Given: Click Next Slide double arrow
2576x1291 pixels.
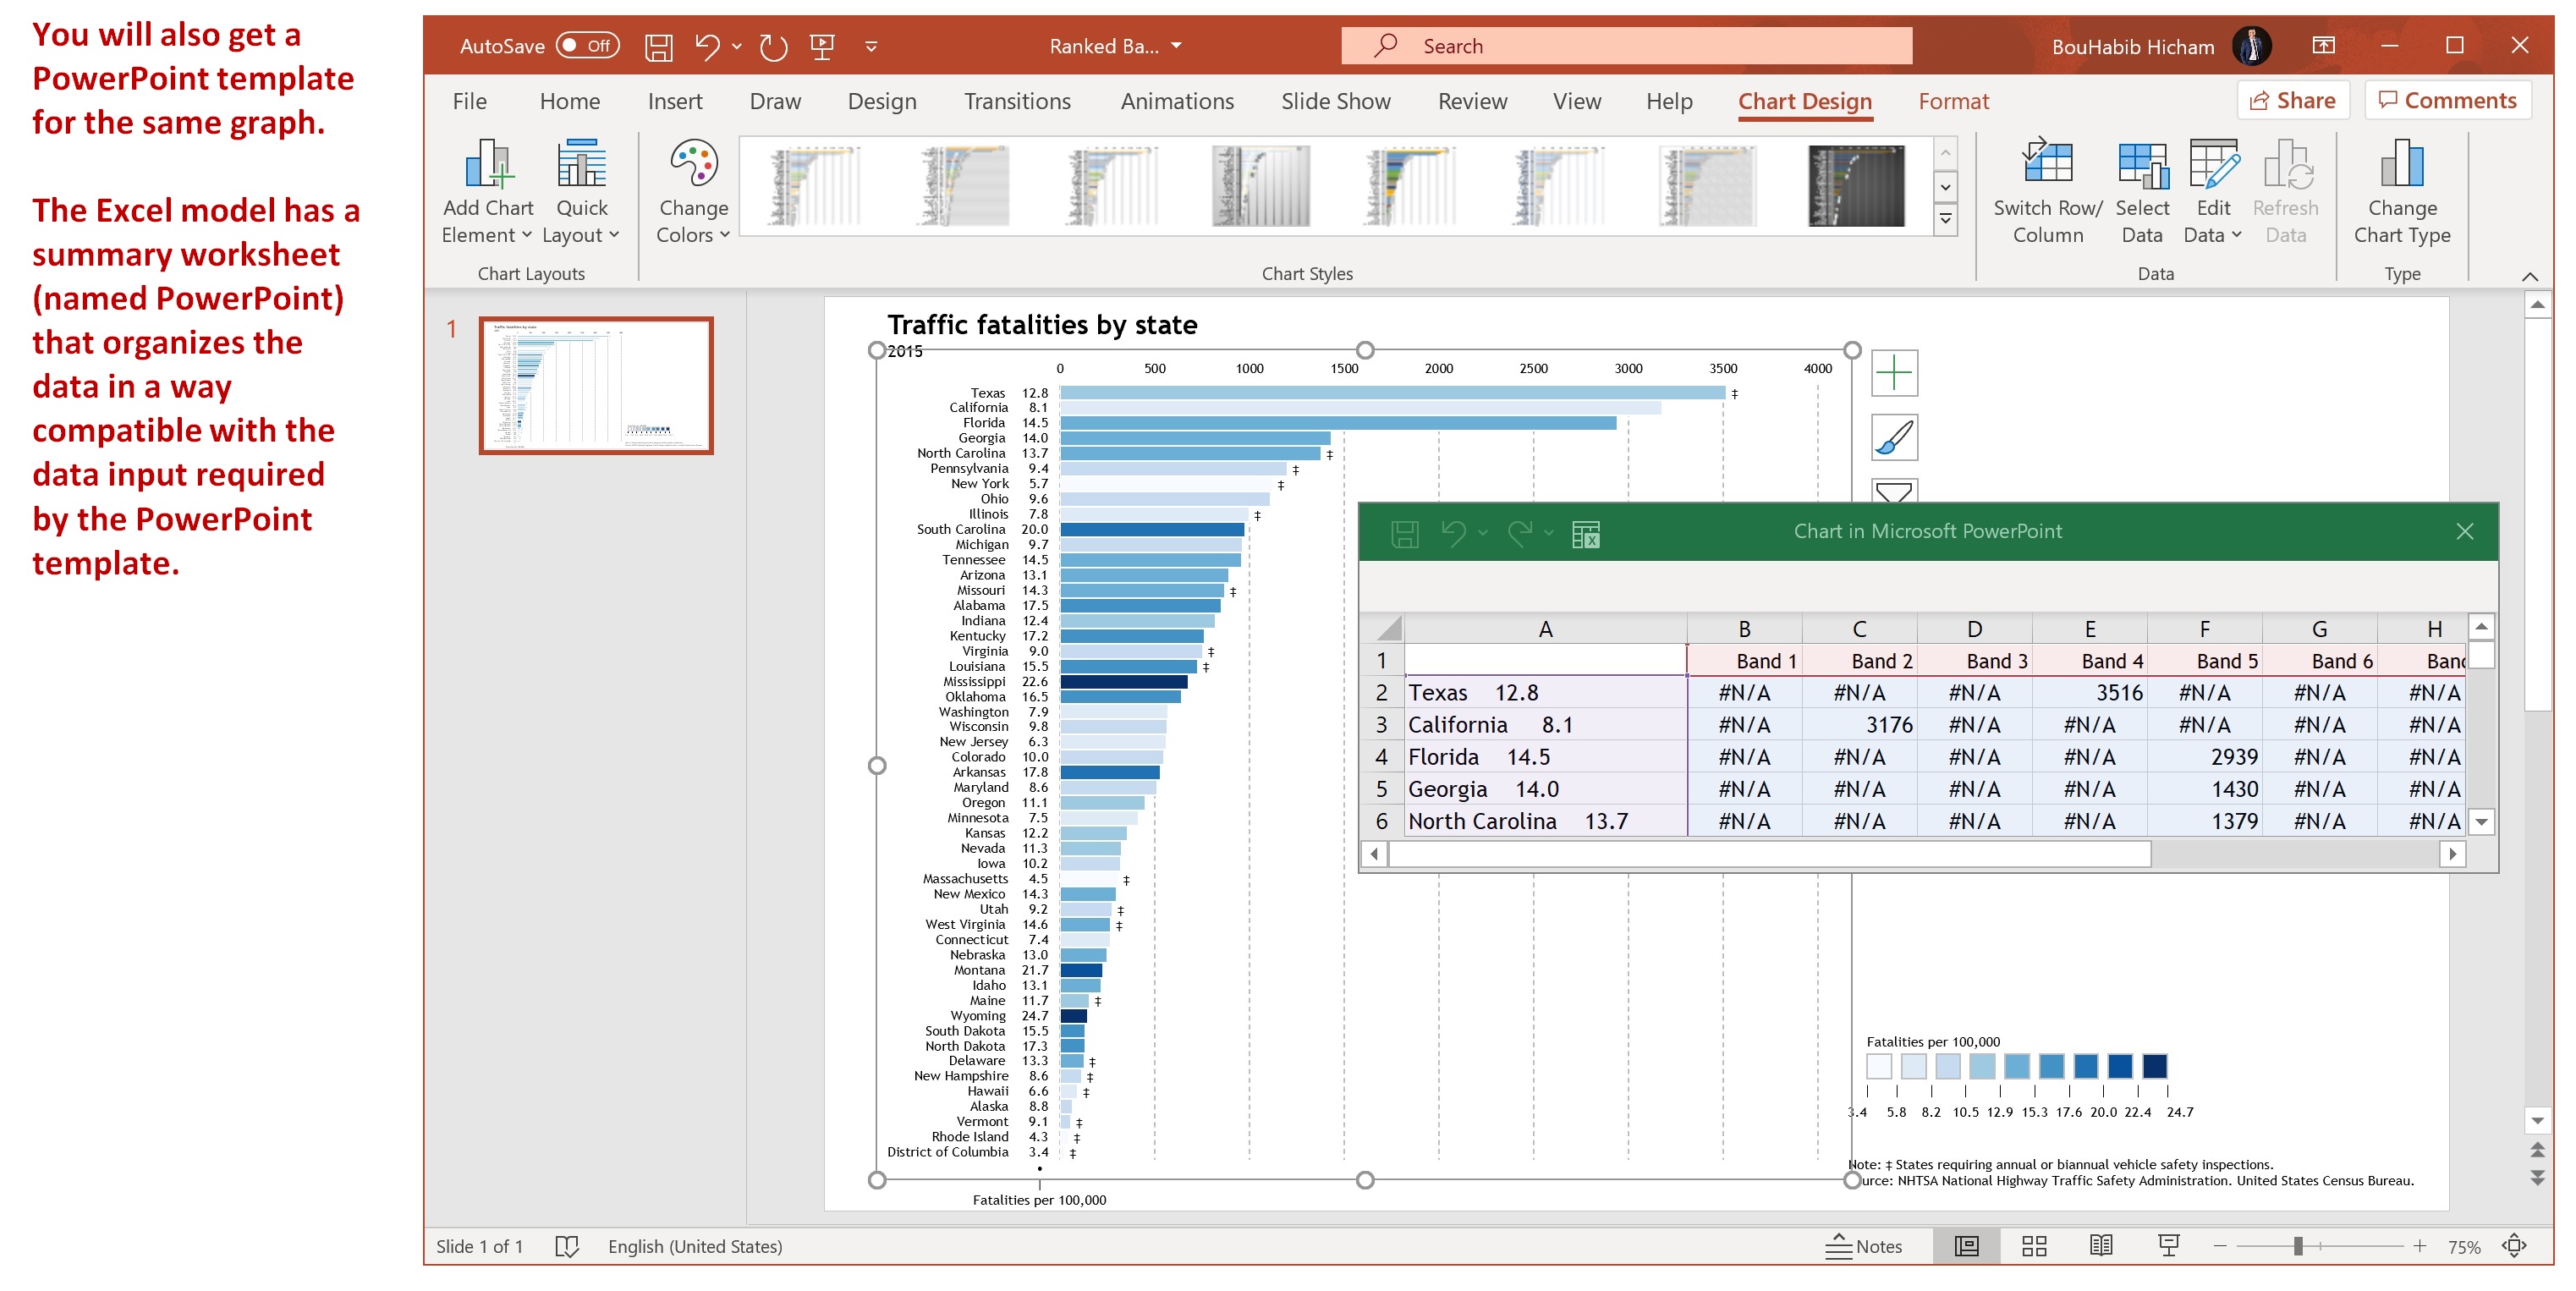Looking at the screenshot, I should [2538, 1177].
